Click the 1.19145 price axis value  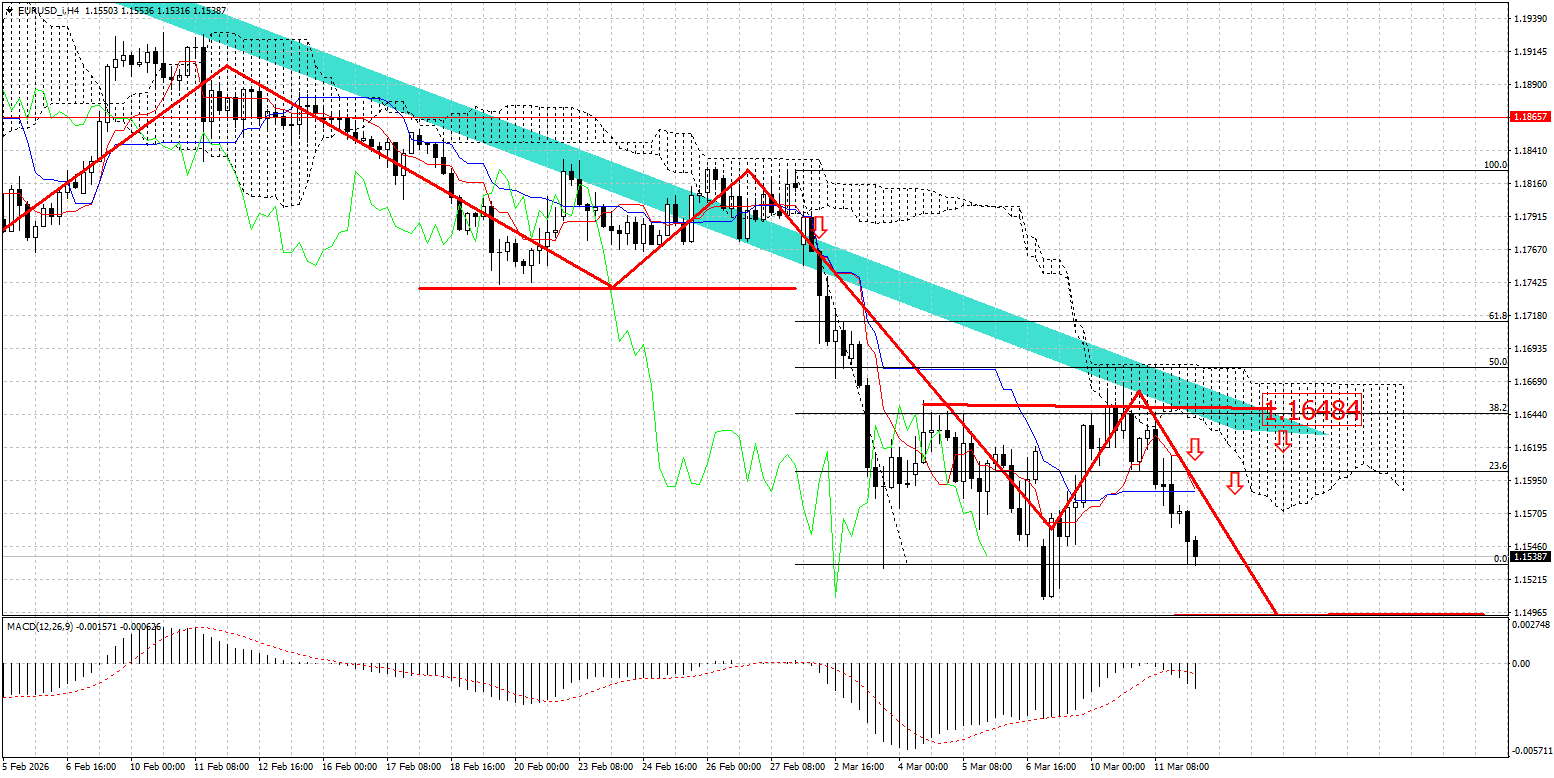[1530, 52]
